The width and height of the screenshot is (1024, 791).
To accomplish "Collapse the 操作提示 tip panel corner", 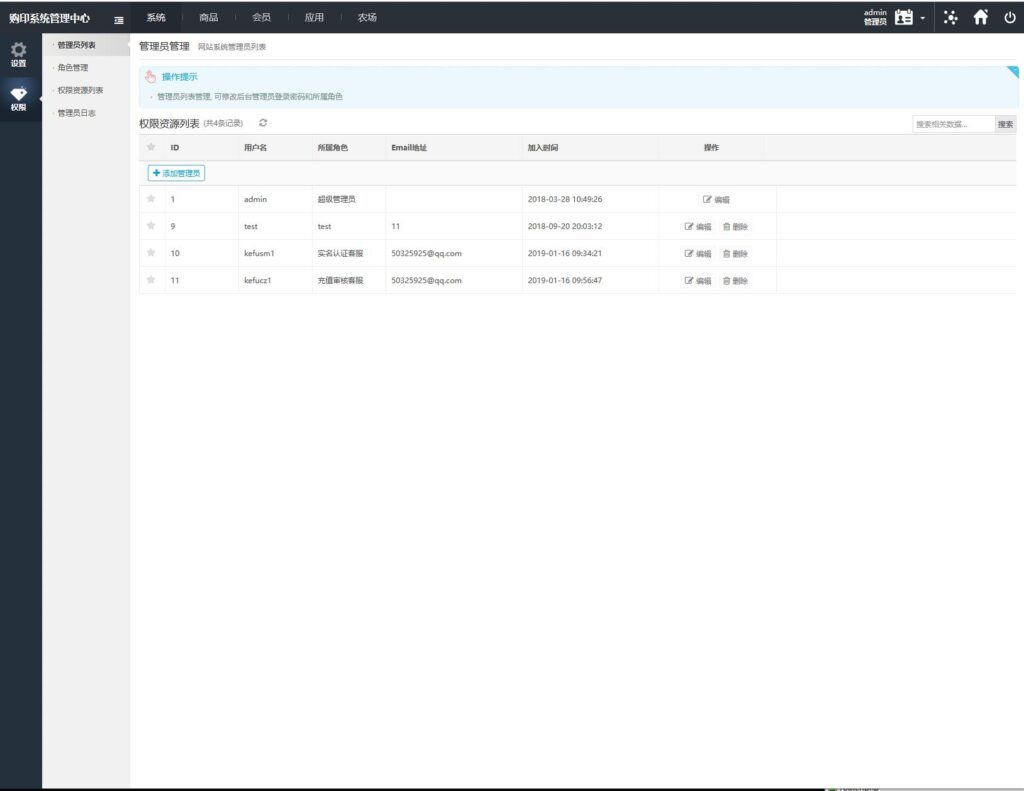I will coord(1012,73).
